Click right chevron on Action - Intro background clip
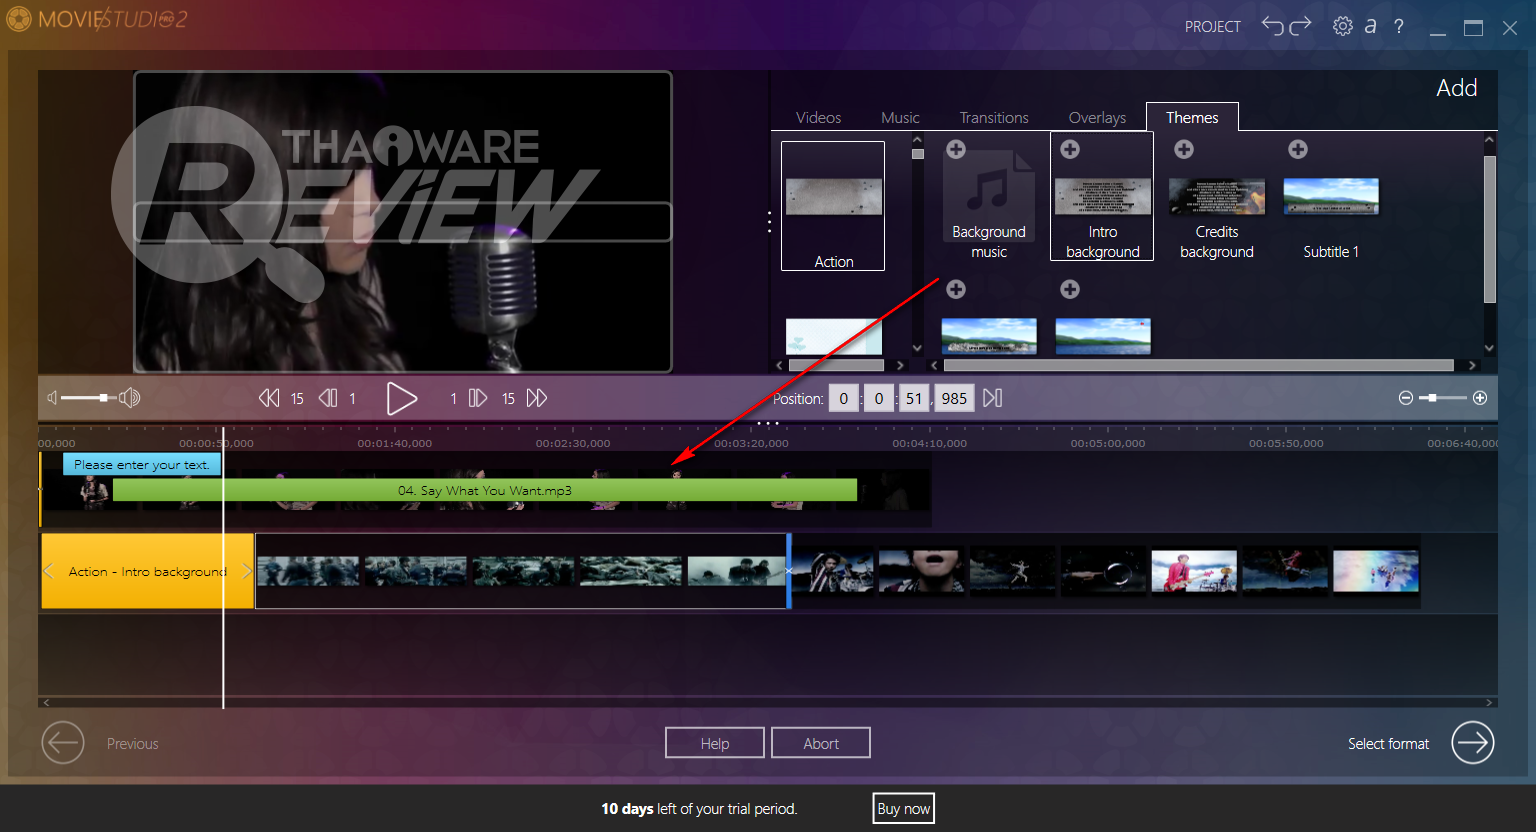Screen dimensions: 1536x832 pyautogui.click(x=247, y=571)
